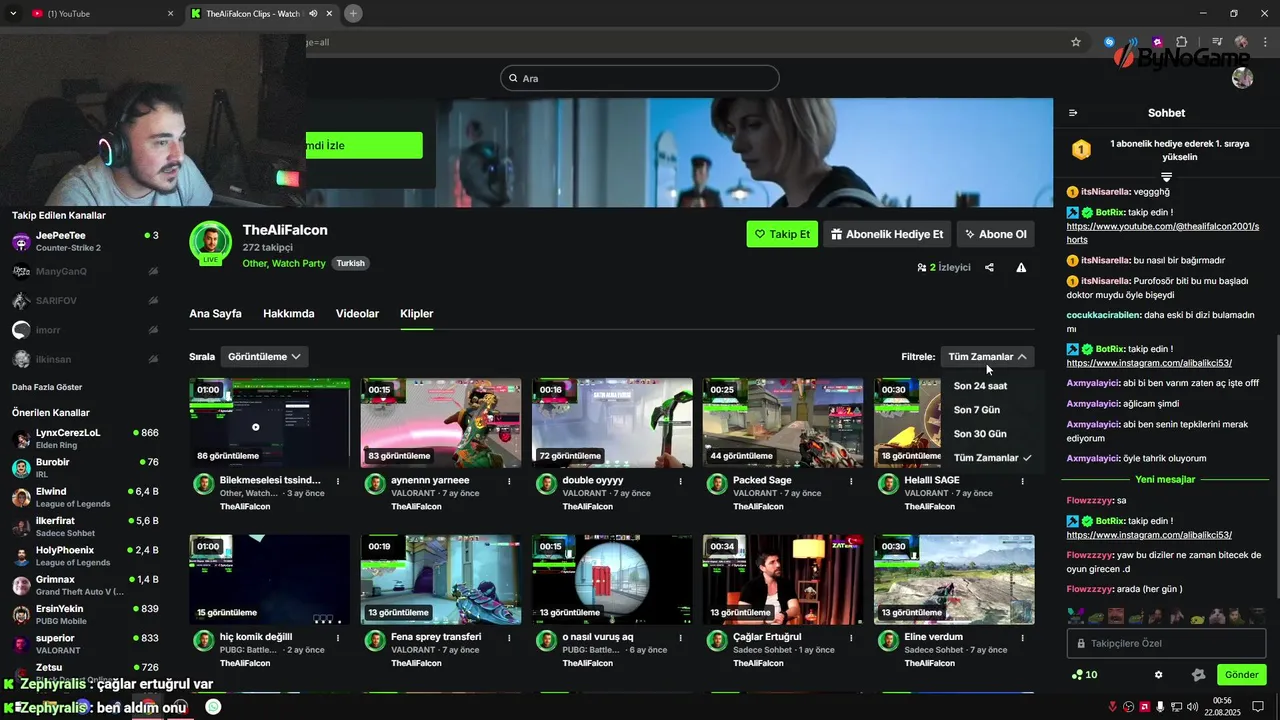Open the YouTube shorts link in chat
This screenshot has width=1280, height=720.
coord(1163,233)
